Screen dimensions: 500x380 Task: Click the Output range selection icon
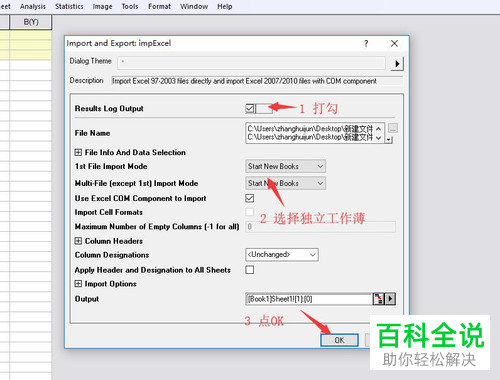pyautogui.click(x=378, y=299)
